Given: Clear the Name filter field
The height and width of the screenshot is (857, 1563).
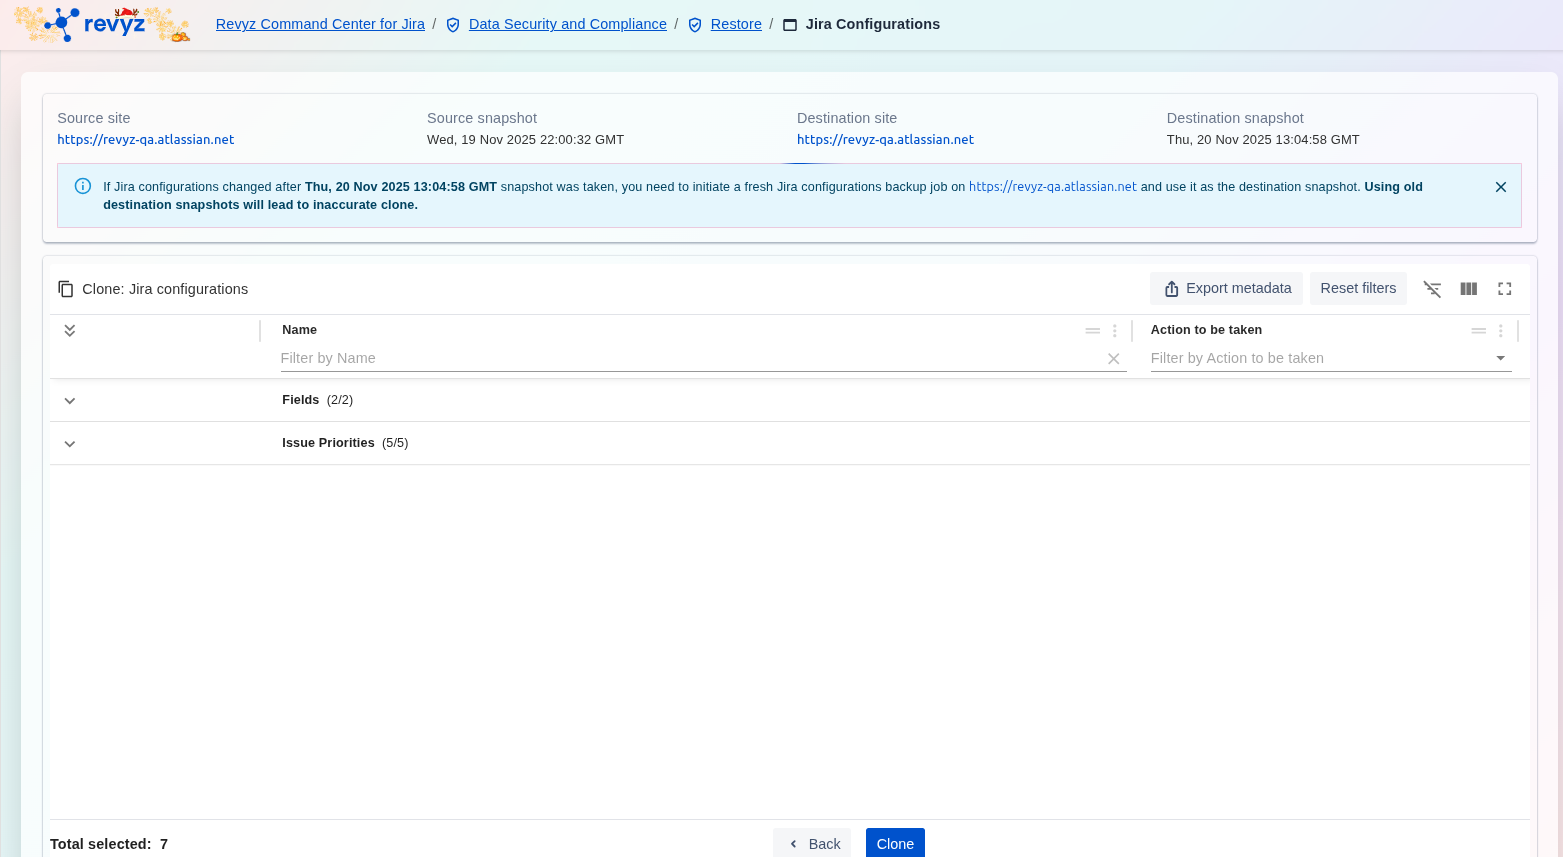Looking at the screenshot, I should click(x=1113, y=359).
